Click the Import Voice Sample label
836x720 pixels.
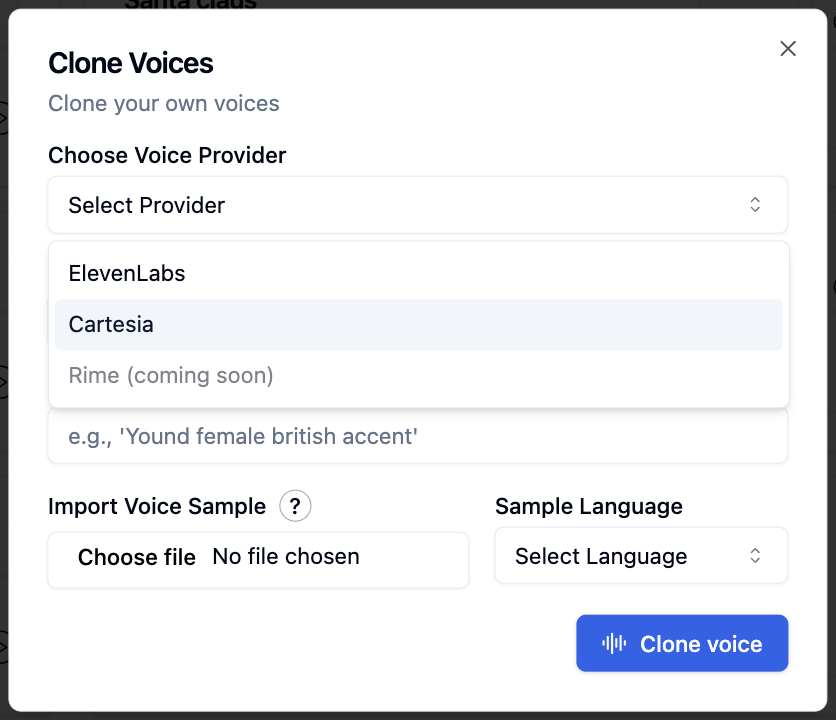157,506
